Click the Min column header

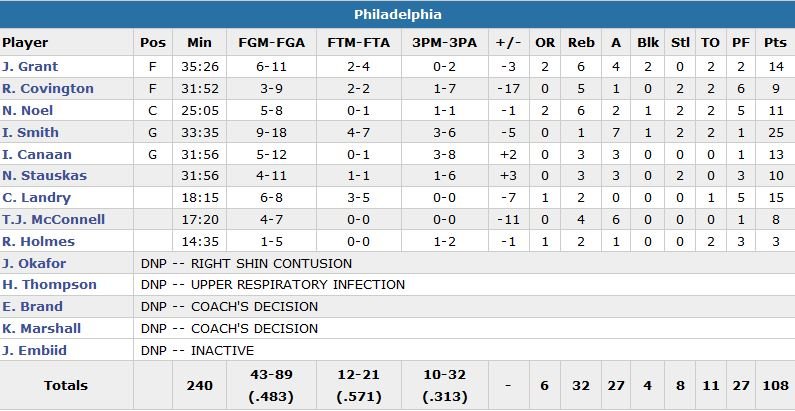pyautogui.click(x=200, y=43)
